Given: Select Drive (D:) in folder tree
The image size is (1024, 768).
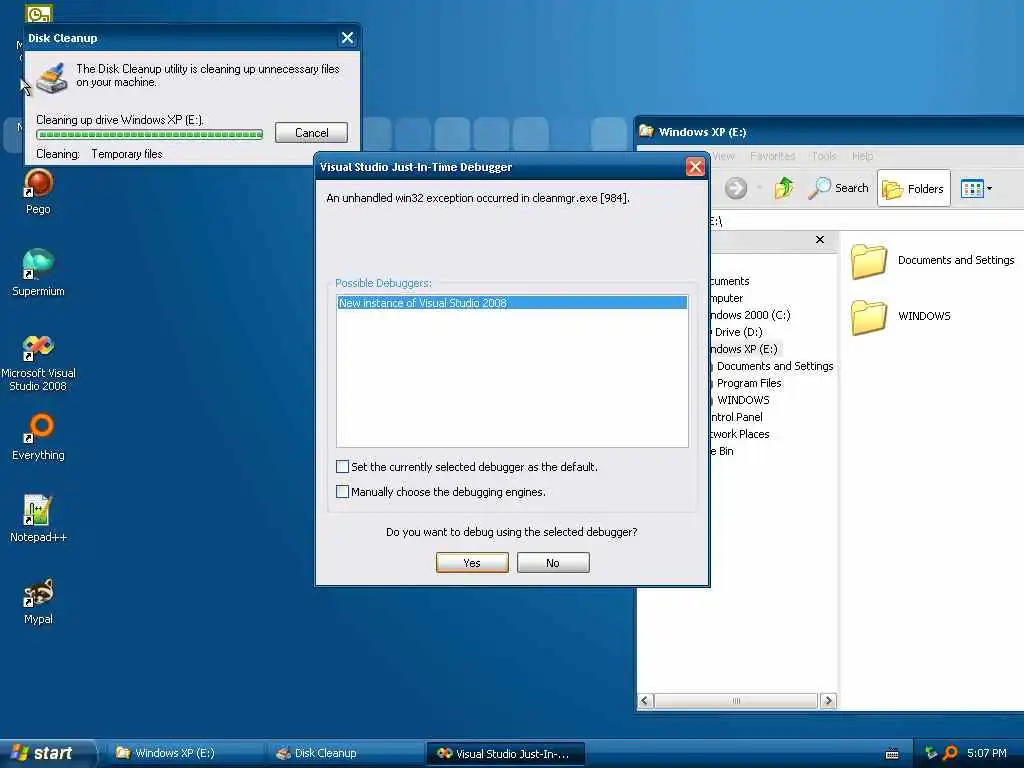Looking at the screenshot, I should (737, 332).
